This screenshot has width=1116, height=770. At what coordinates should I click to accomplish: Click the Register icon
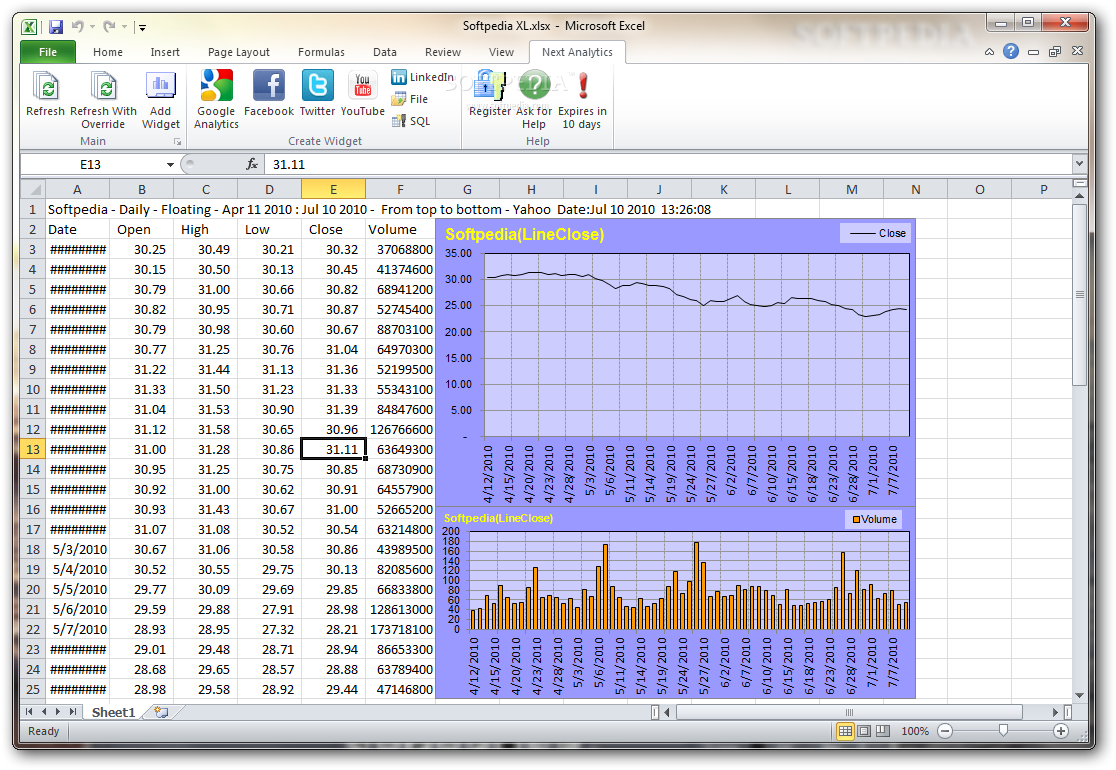490,94
